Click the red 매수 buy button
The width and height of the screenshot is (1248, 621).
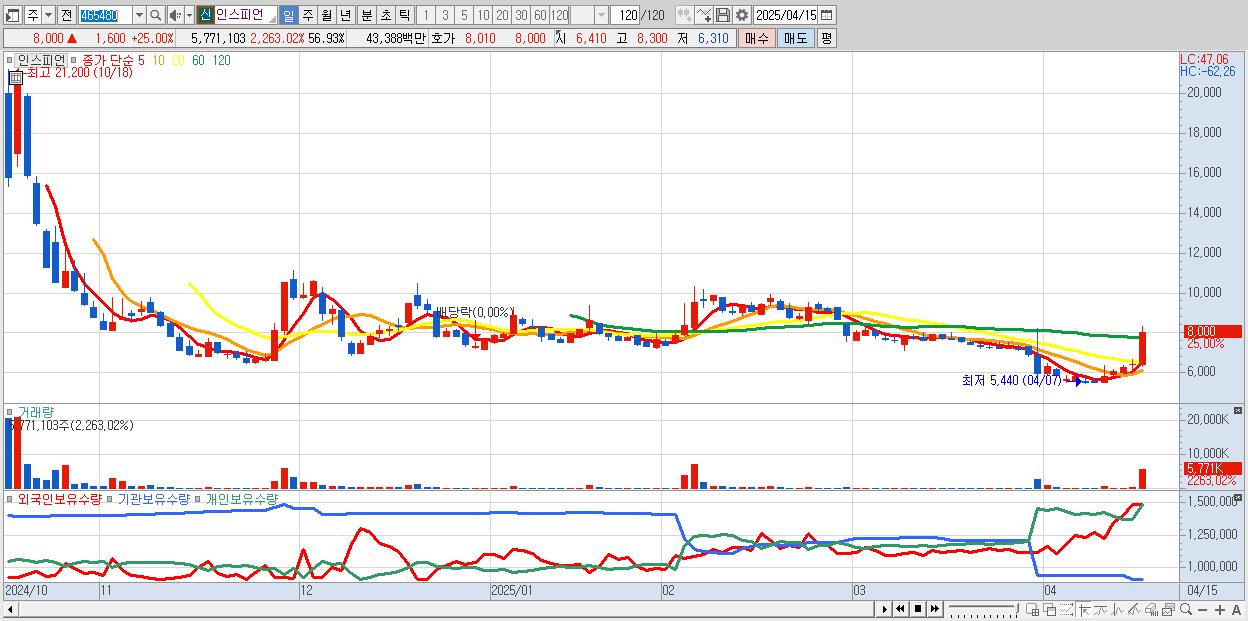[757, 37]
